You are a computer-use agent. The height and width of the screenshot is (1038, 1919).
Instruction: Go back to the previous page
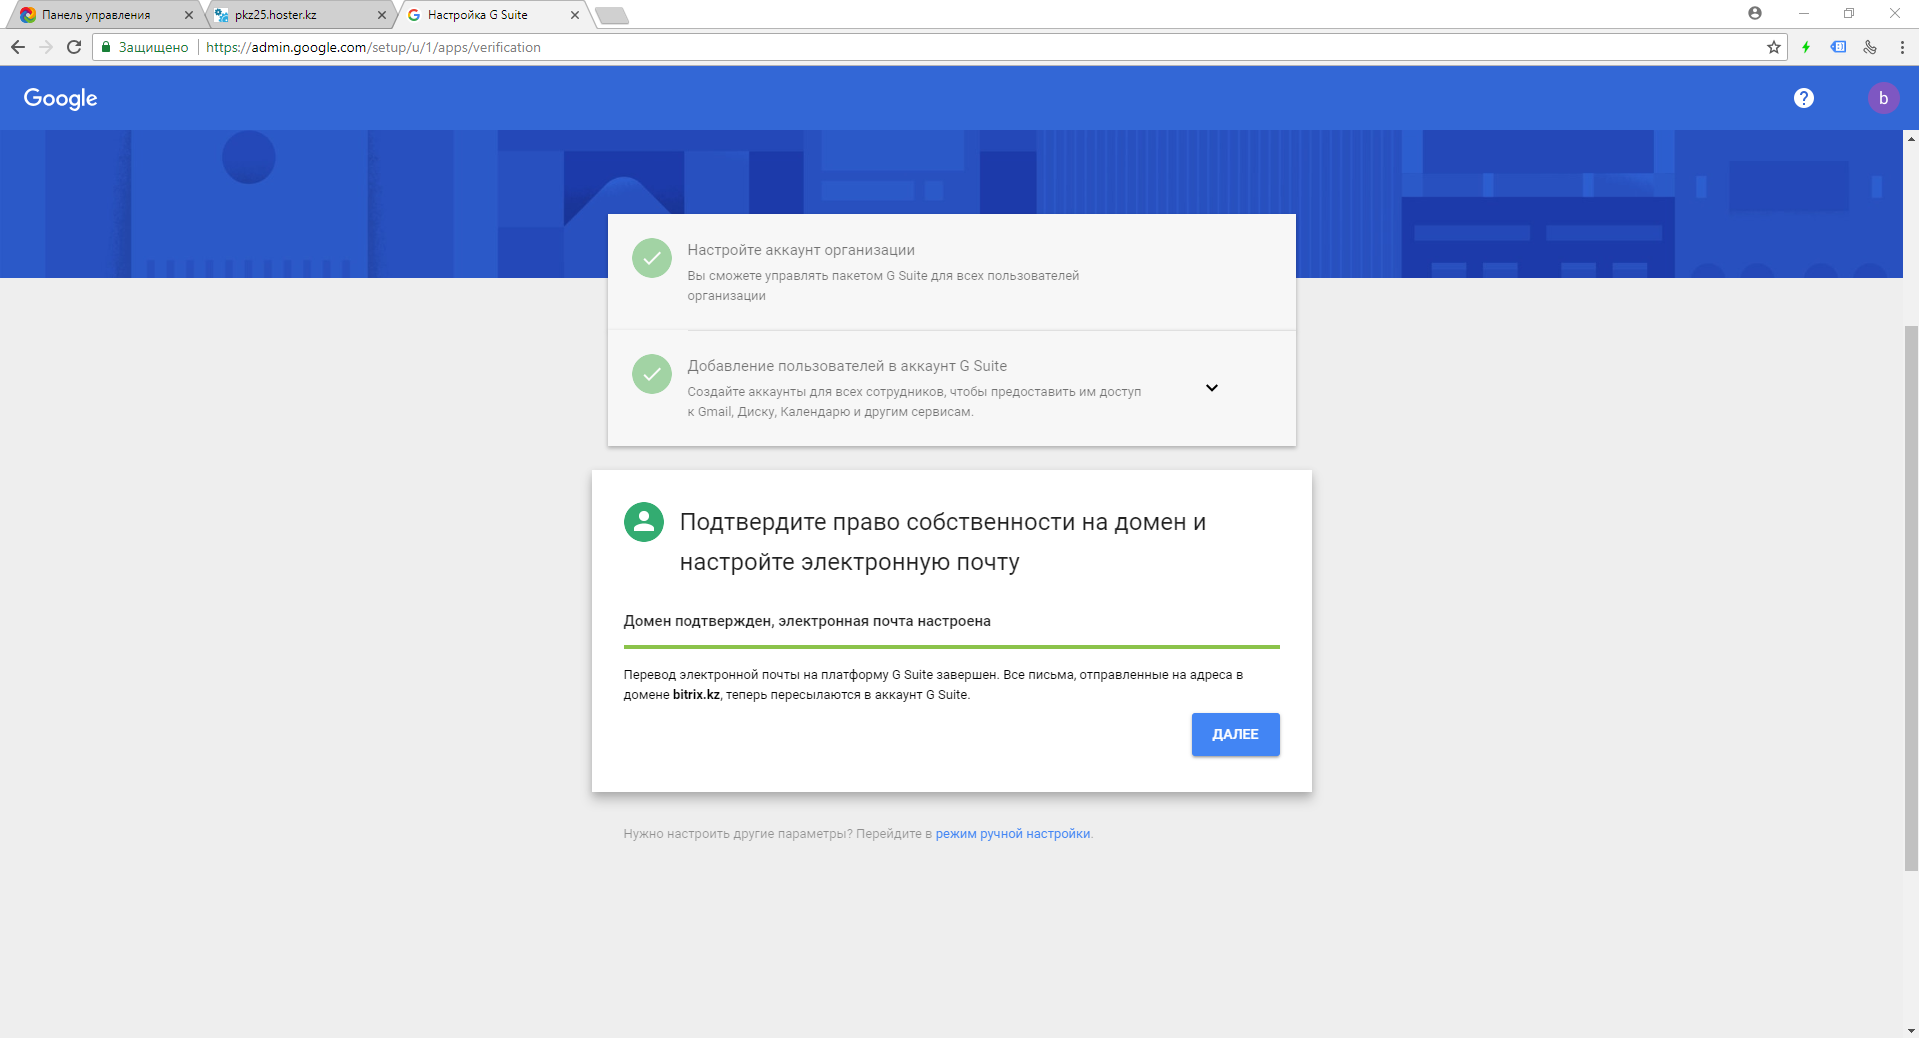(x=18, y=47)
